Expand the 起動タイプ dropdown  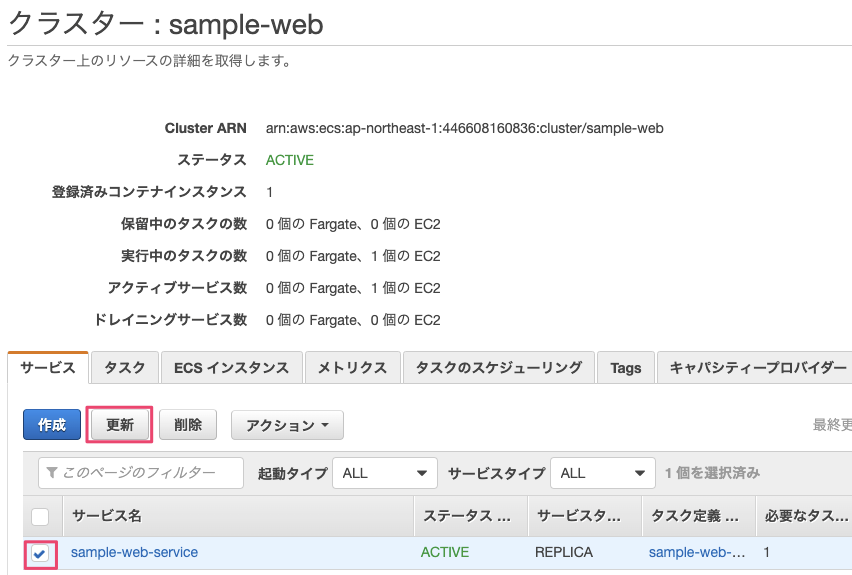[x=385, y=473]
